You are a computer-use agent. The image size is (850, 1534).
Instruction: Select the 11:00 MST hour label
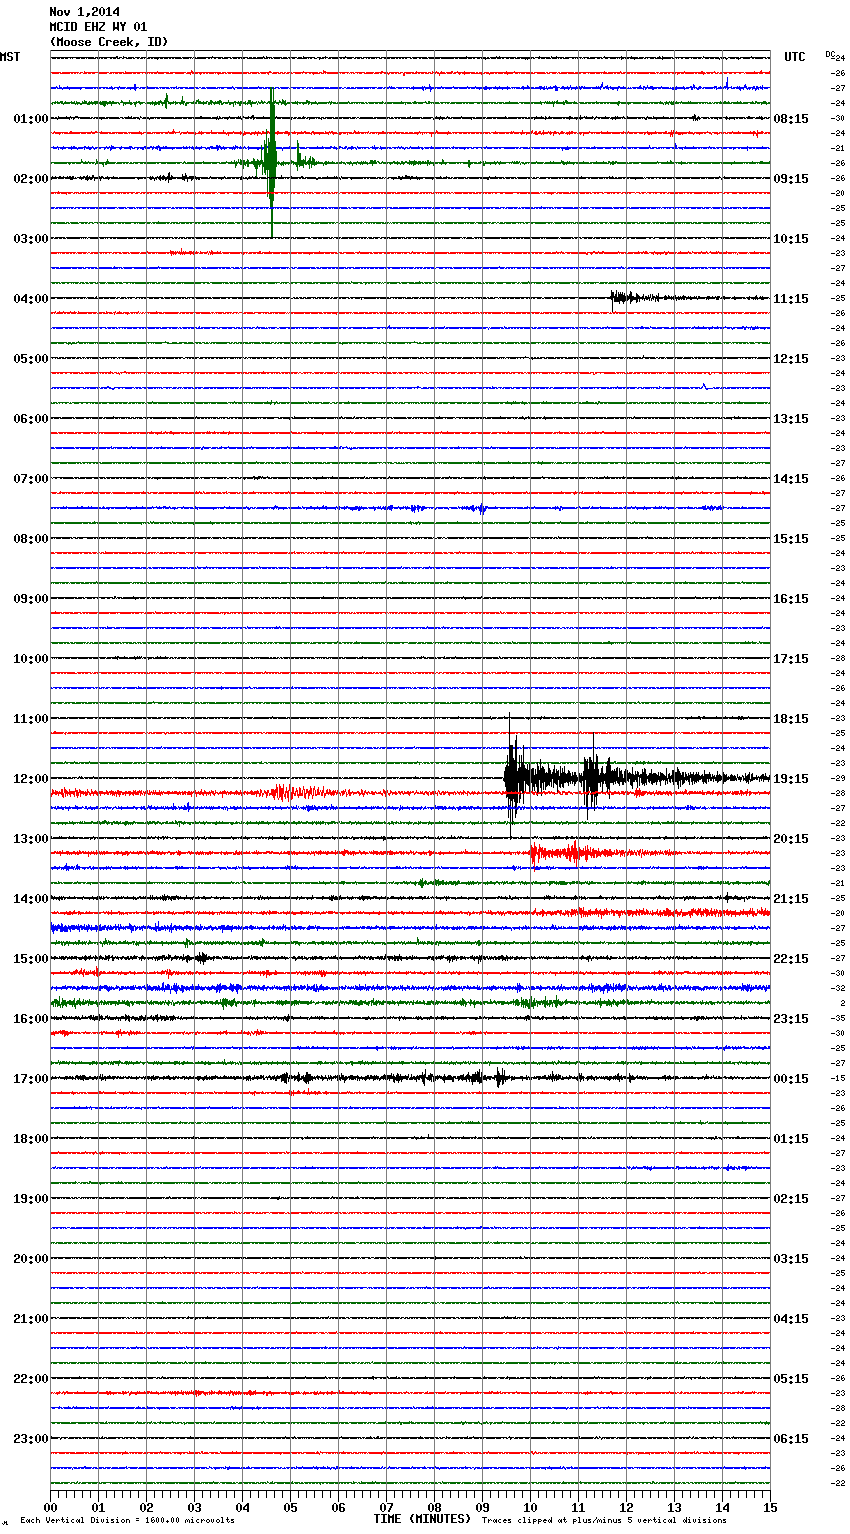[x=31, y=718]
